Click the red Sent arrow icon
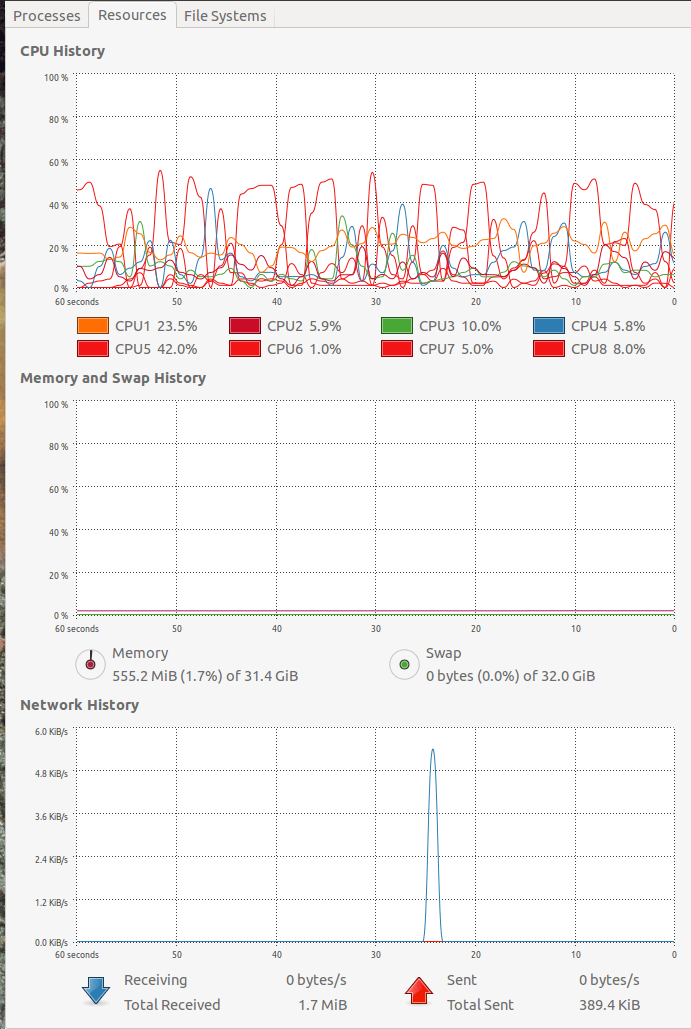Screen dimensions: 691x1029 tap(419, 991)
